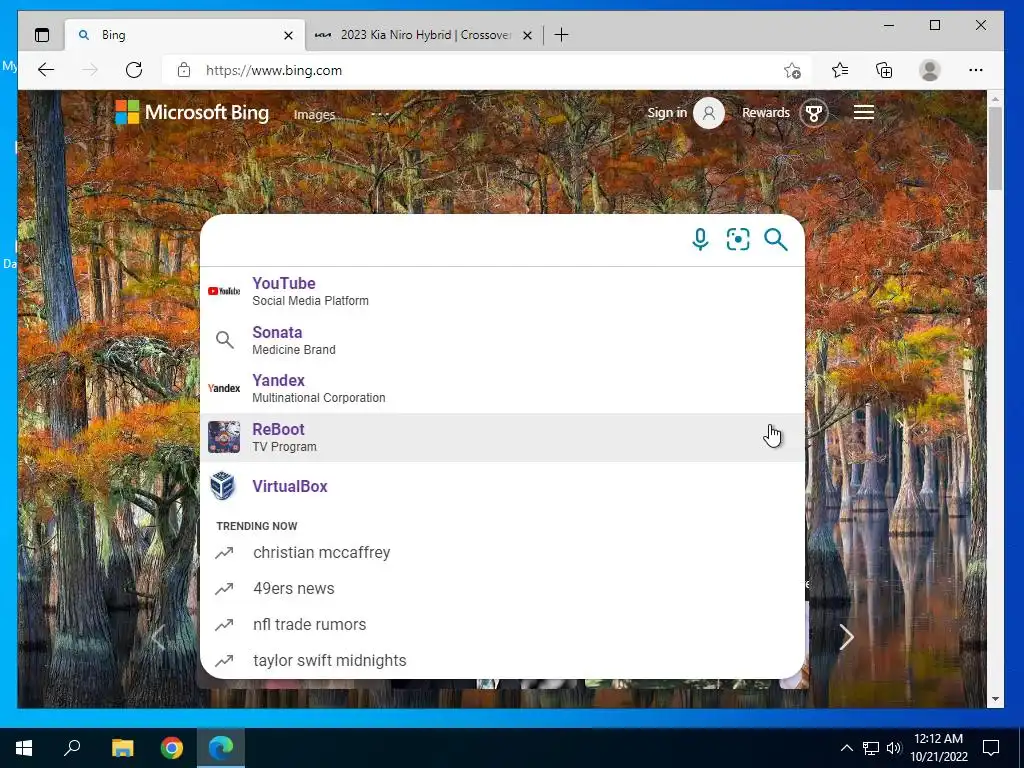1024x768 pixels.
Task: Click the Rewards trophy icon
Action: click(814, 113)
